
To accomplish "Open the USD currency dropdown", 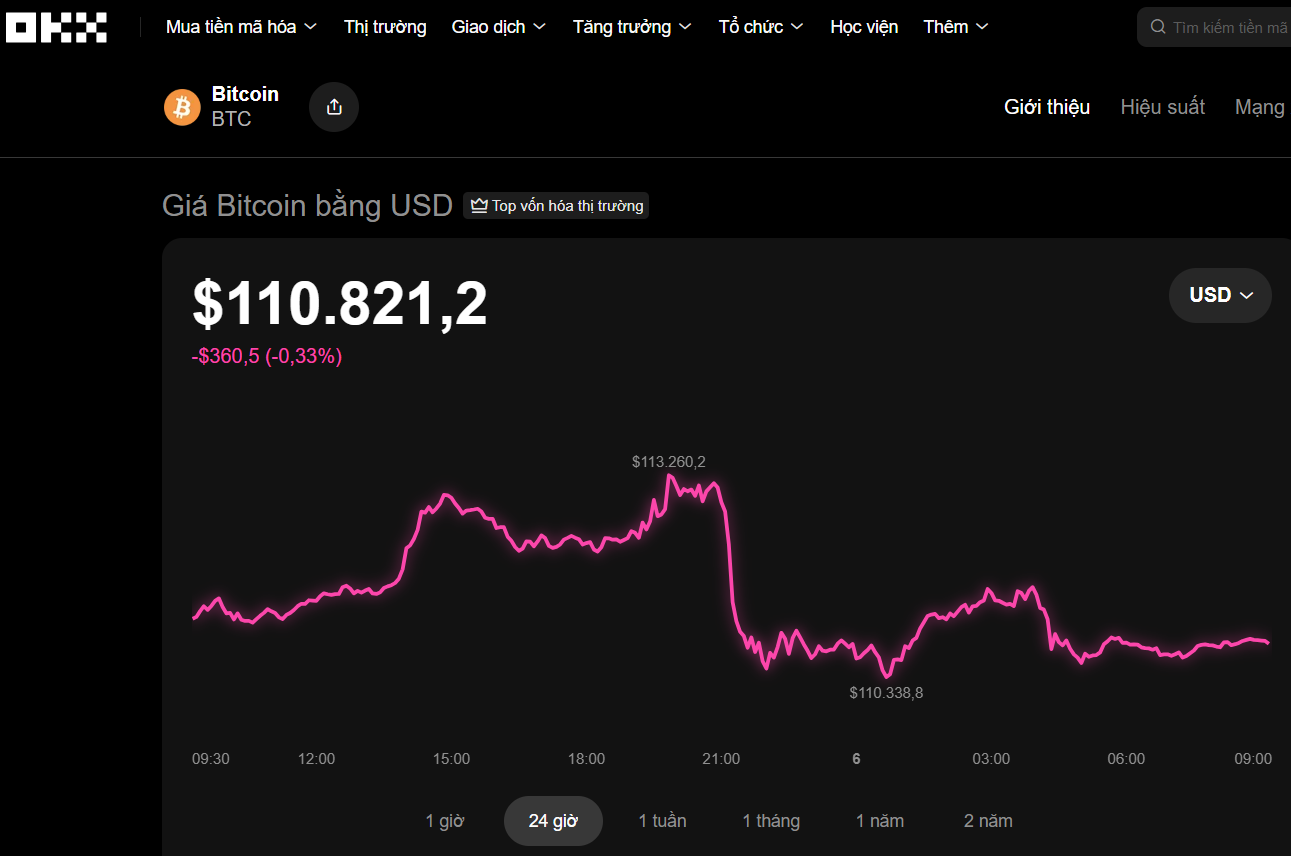I will tap(1220, 295).
